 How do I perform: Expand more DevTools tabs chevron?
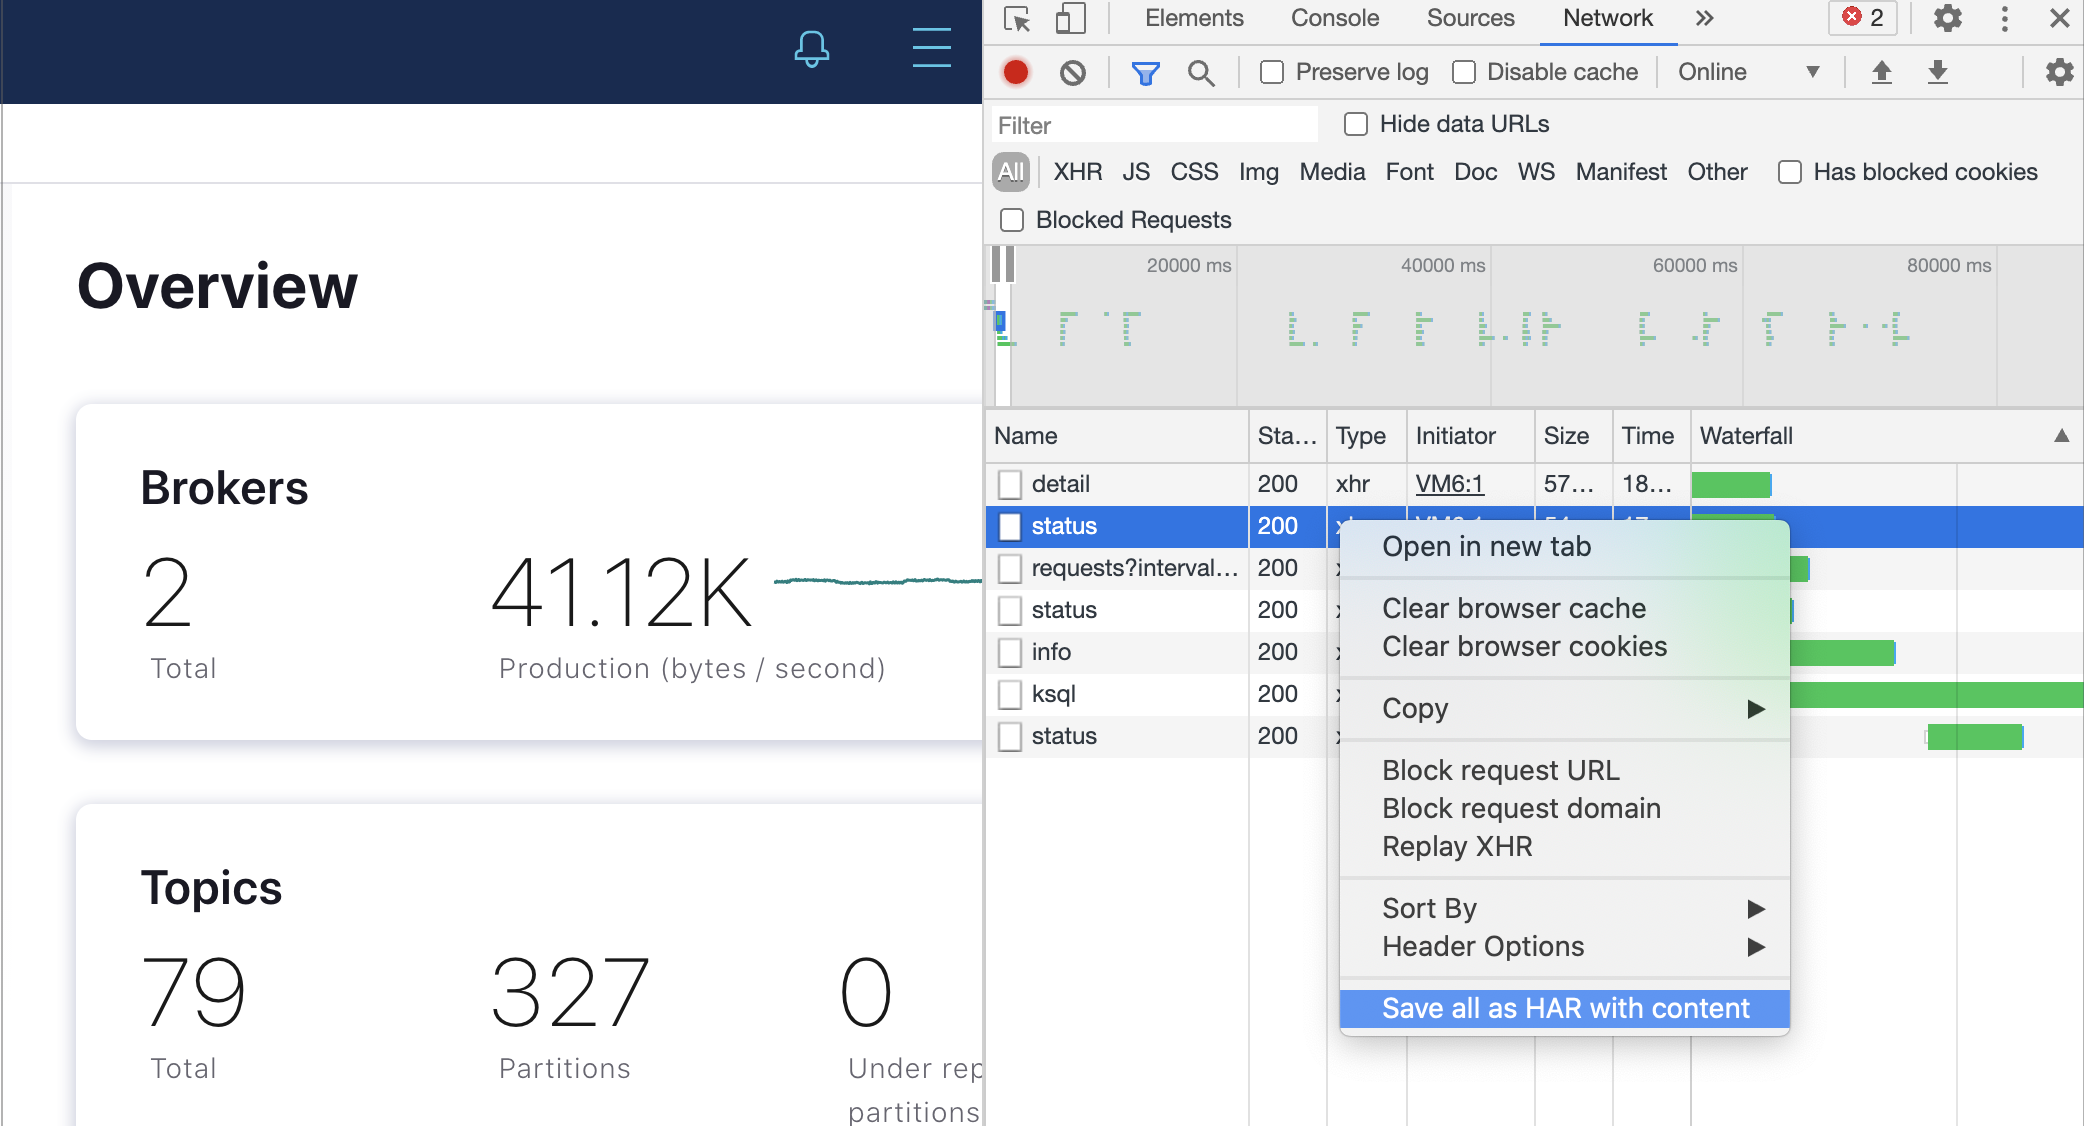1705,18
